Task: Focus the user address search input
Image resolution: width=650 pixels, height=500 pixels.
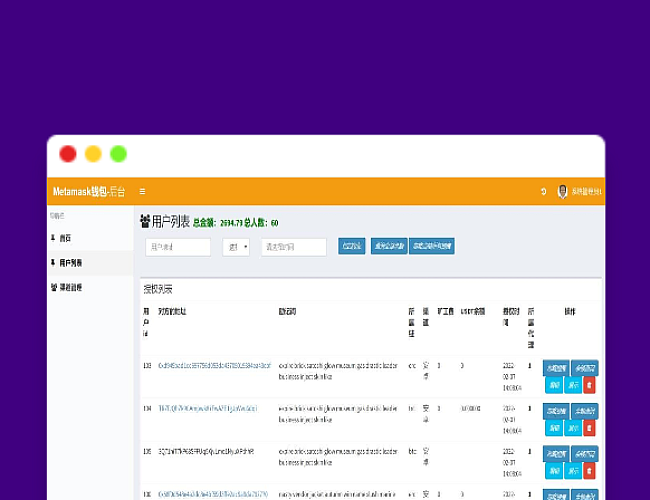Action: 178,247
